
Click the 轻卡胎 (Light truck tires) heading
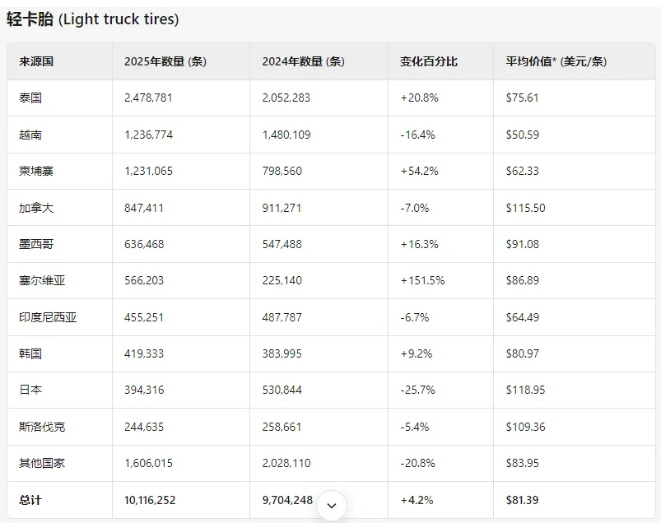pos(93,19)
